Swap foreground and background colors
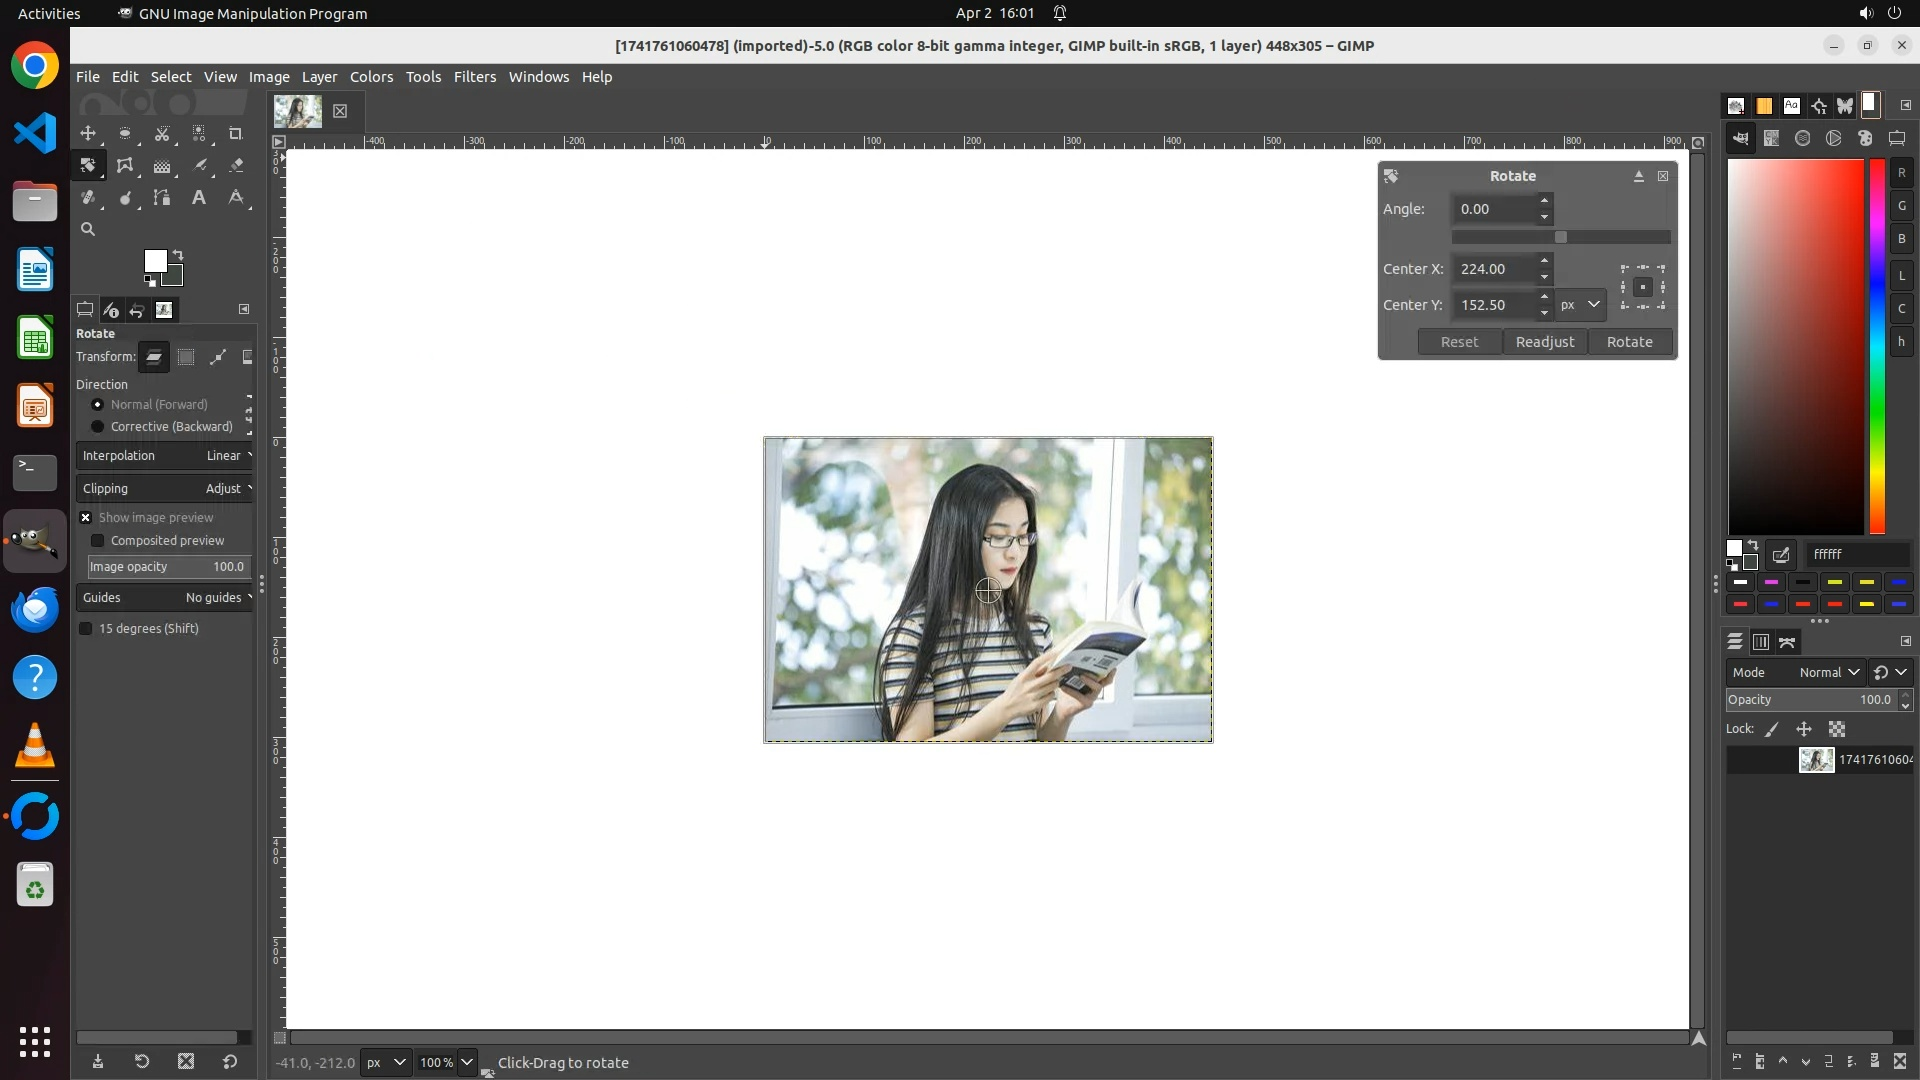Image resolution: width=1920 pixels, height=1080 pixels. coord(178,254)
